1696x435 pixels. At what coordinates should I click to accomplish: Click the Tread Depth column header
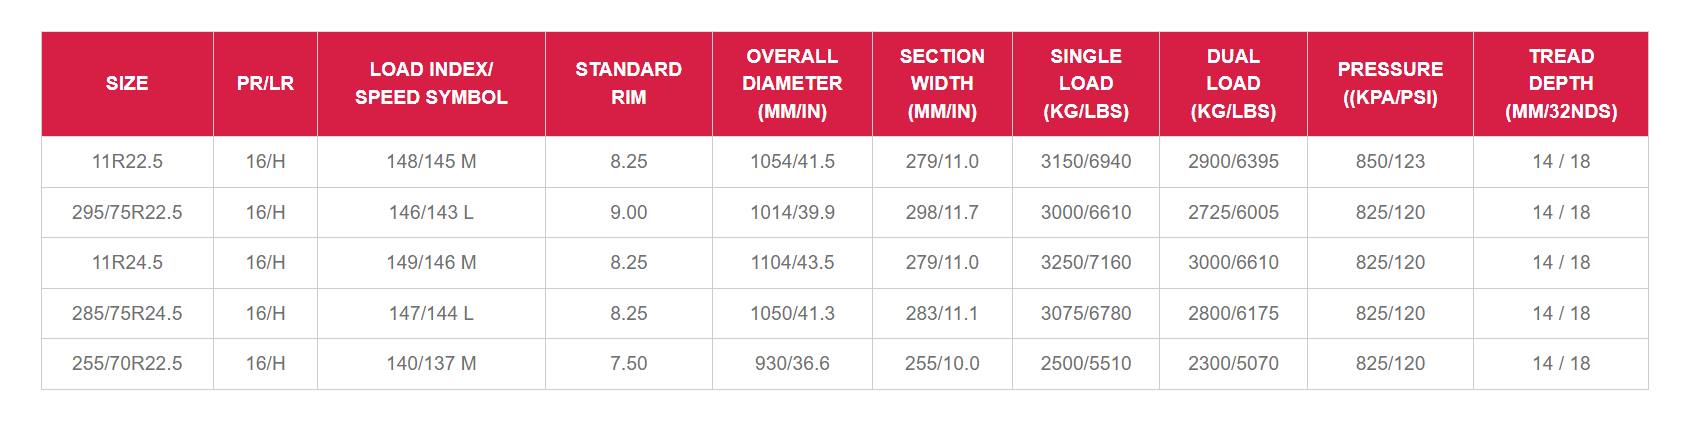pos(1561,84)
